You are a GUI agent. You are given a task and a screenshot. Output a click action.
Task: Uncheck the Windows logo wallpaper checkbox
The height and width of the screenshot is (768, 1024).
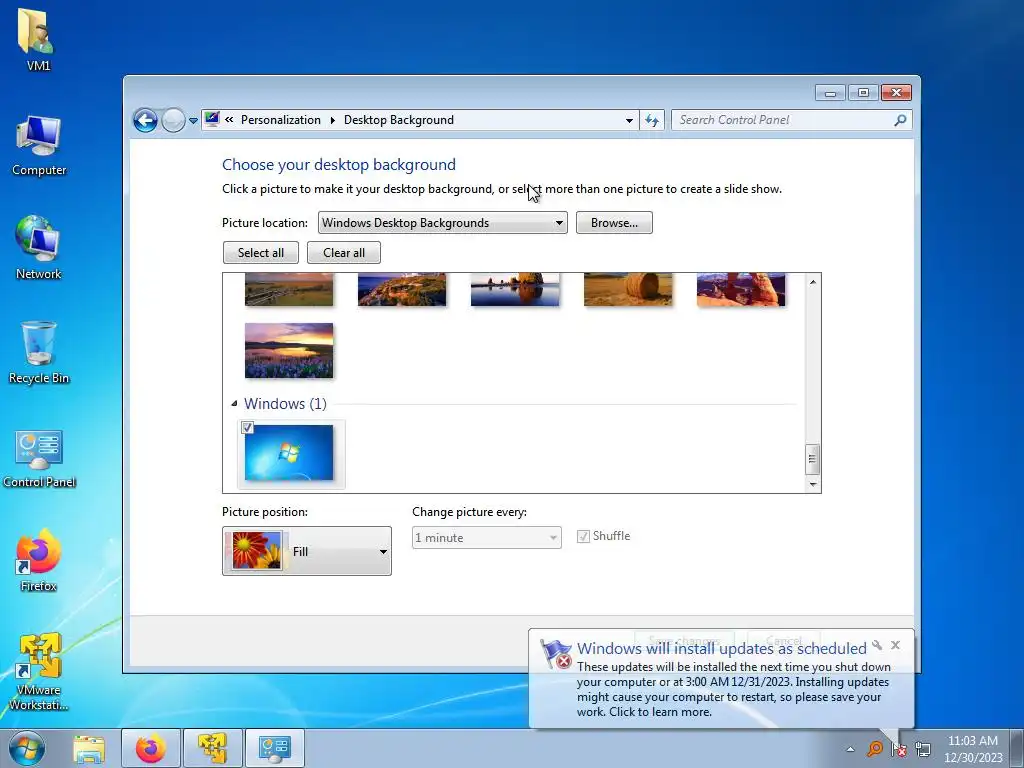[x=248, y=428]
